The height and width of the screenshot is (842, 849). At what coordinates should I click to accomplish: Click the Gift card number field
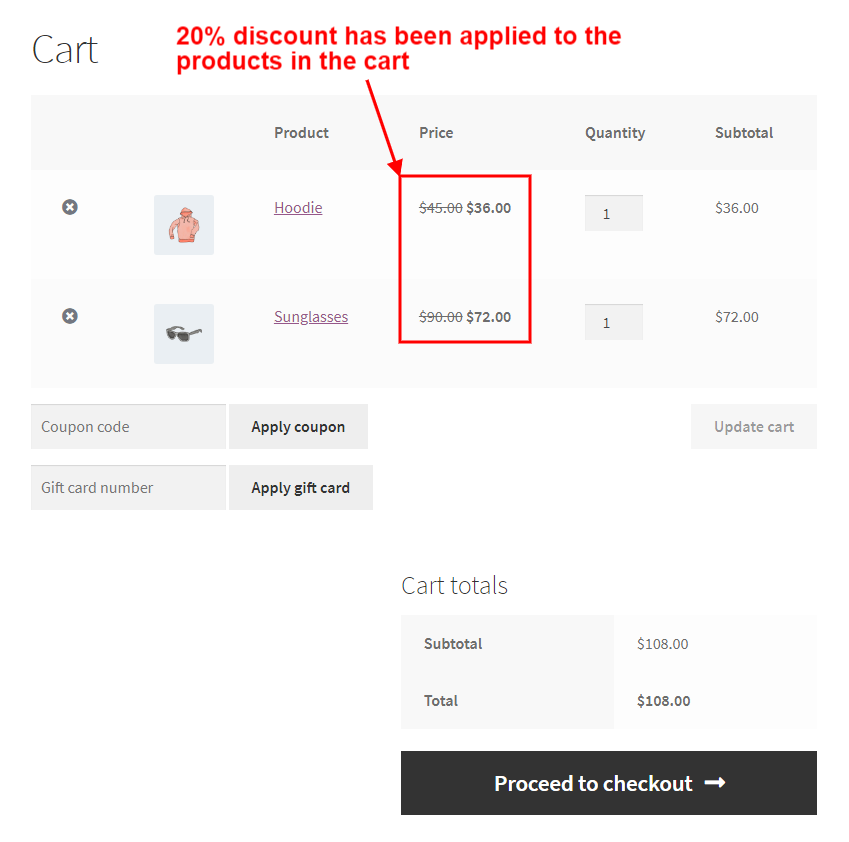pyautogui.click(x=128, y=487)
